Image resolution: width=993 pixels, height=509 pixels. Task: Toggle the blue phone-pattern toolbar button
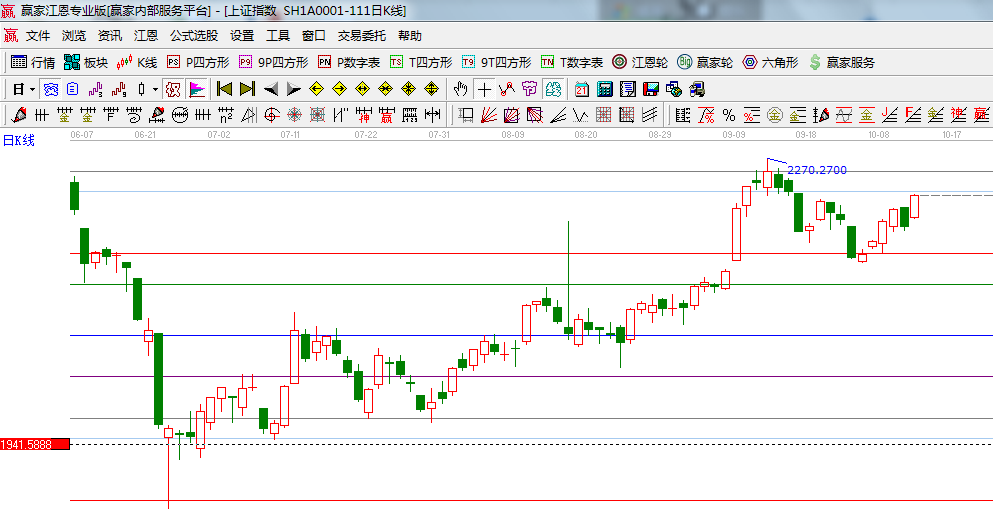click(49, 89)
